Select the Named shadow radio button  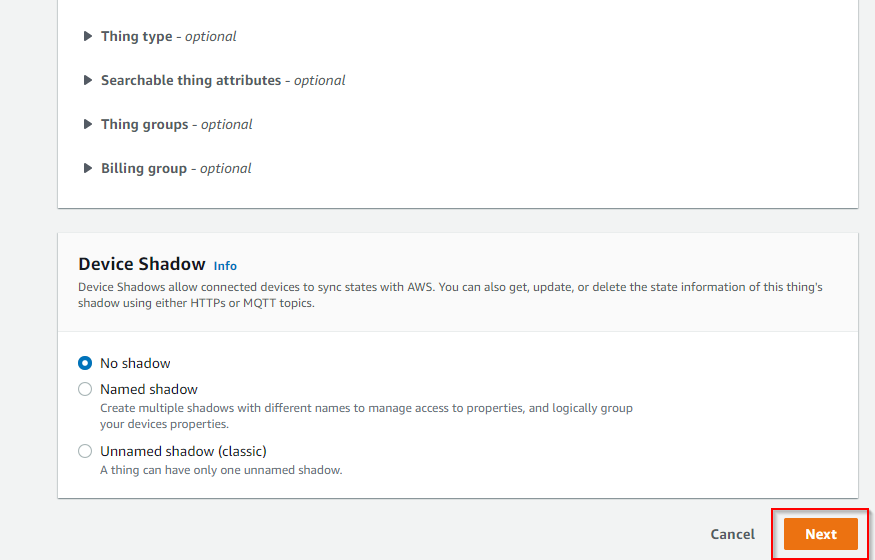tap(85, 389)
